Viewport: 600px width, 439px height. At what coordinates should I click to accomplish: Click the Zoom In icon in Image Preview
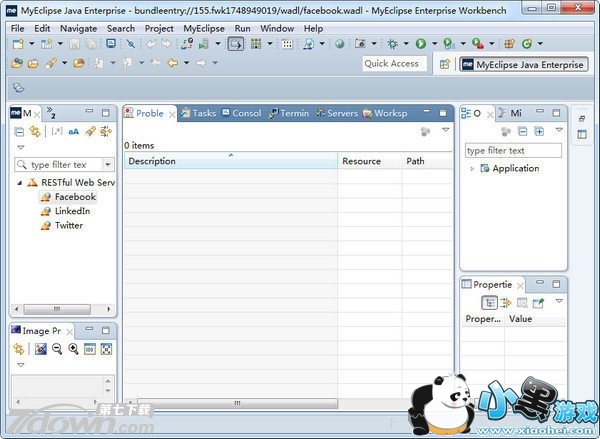(x=73, y=349)
